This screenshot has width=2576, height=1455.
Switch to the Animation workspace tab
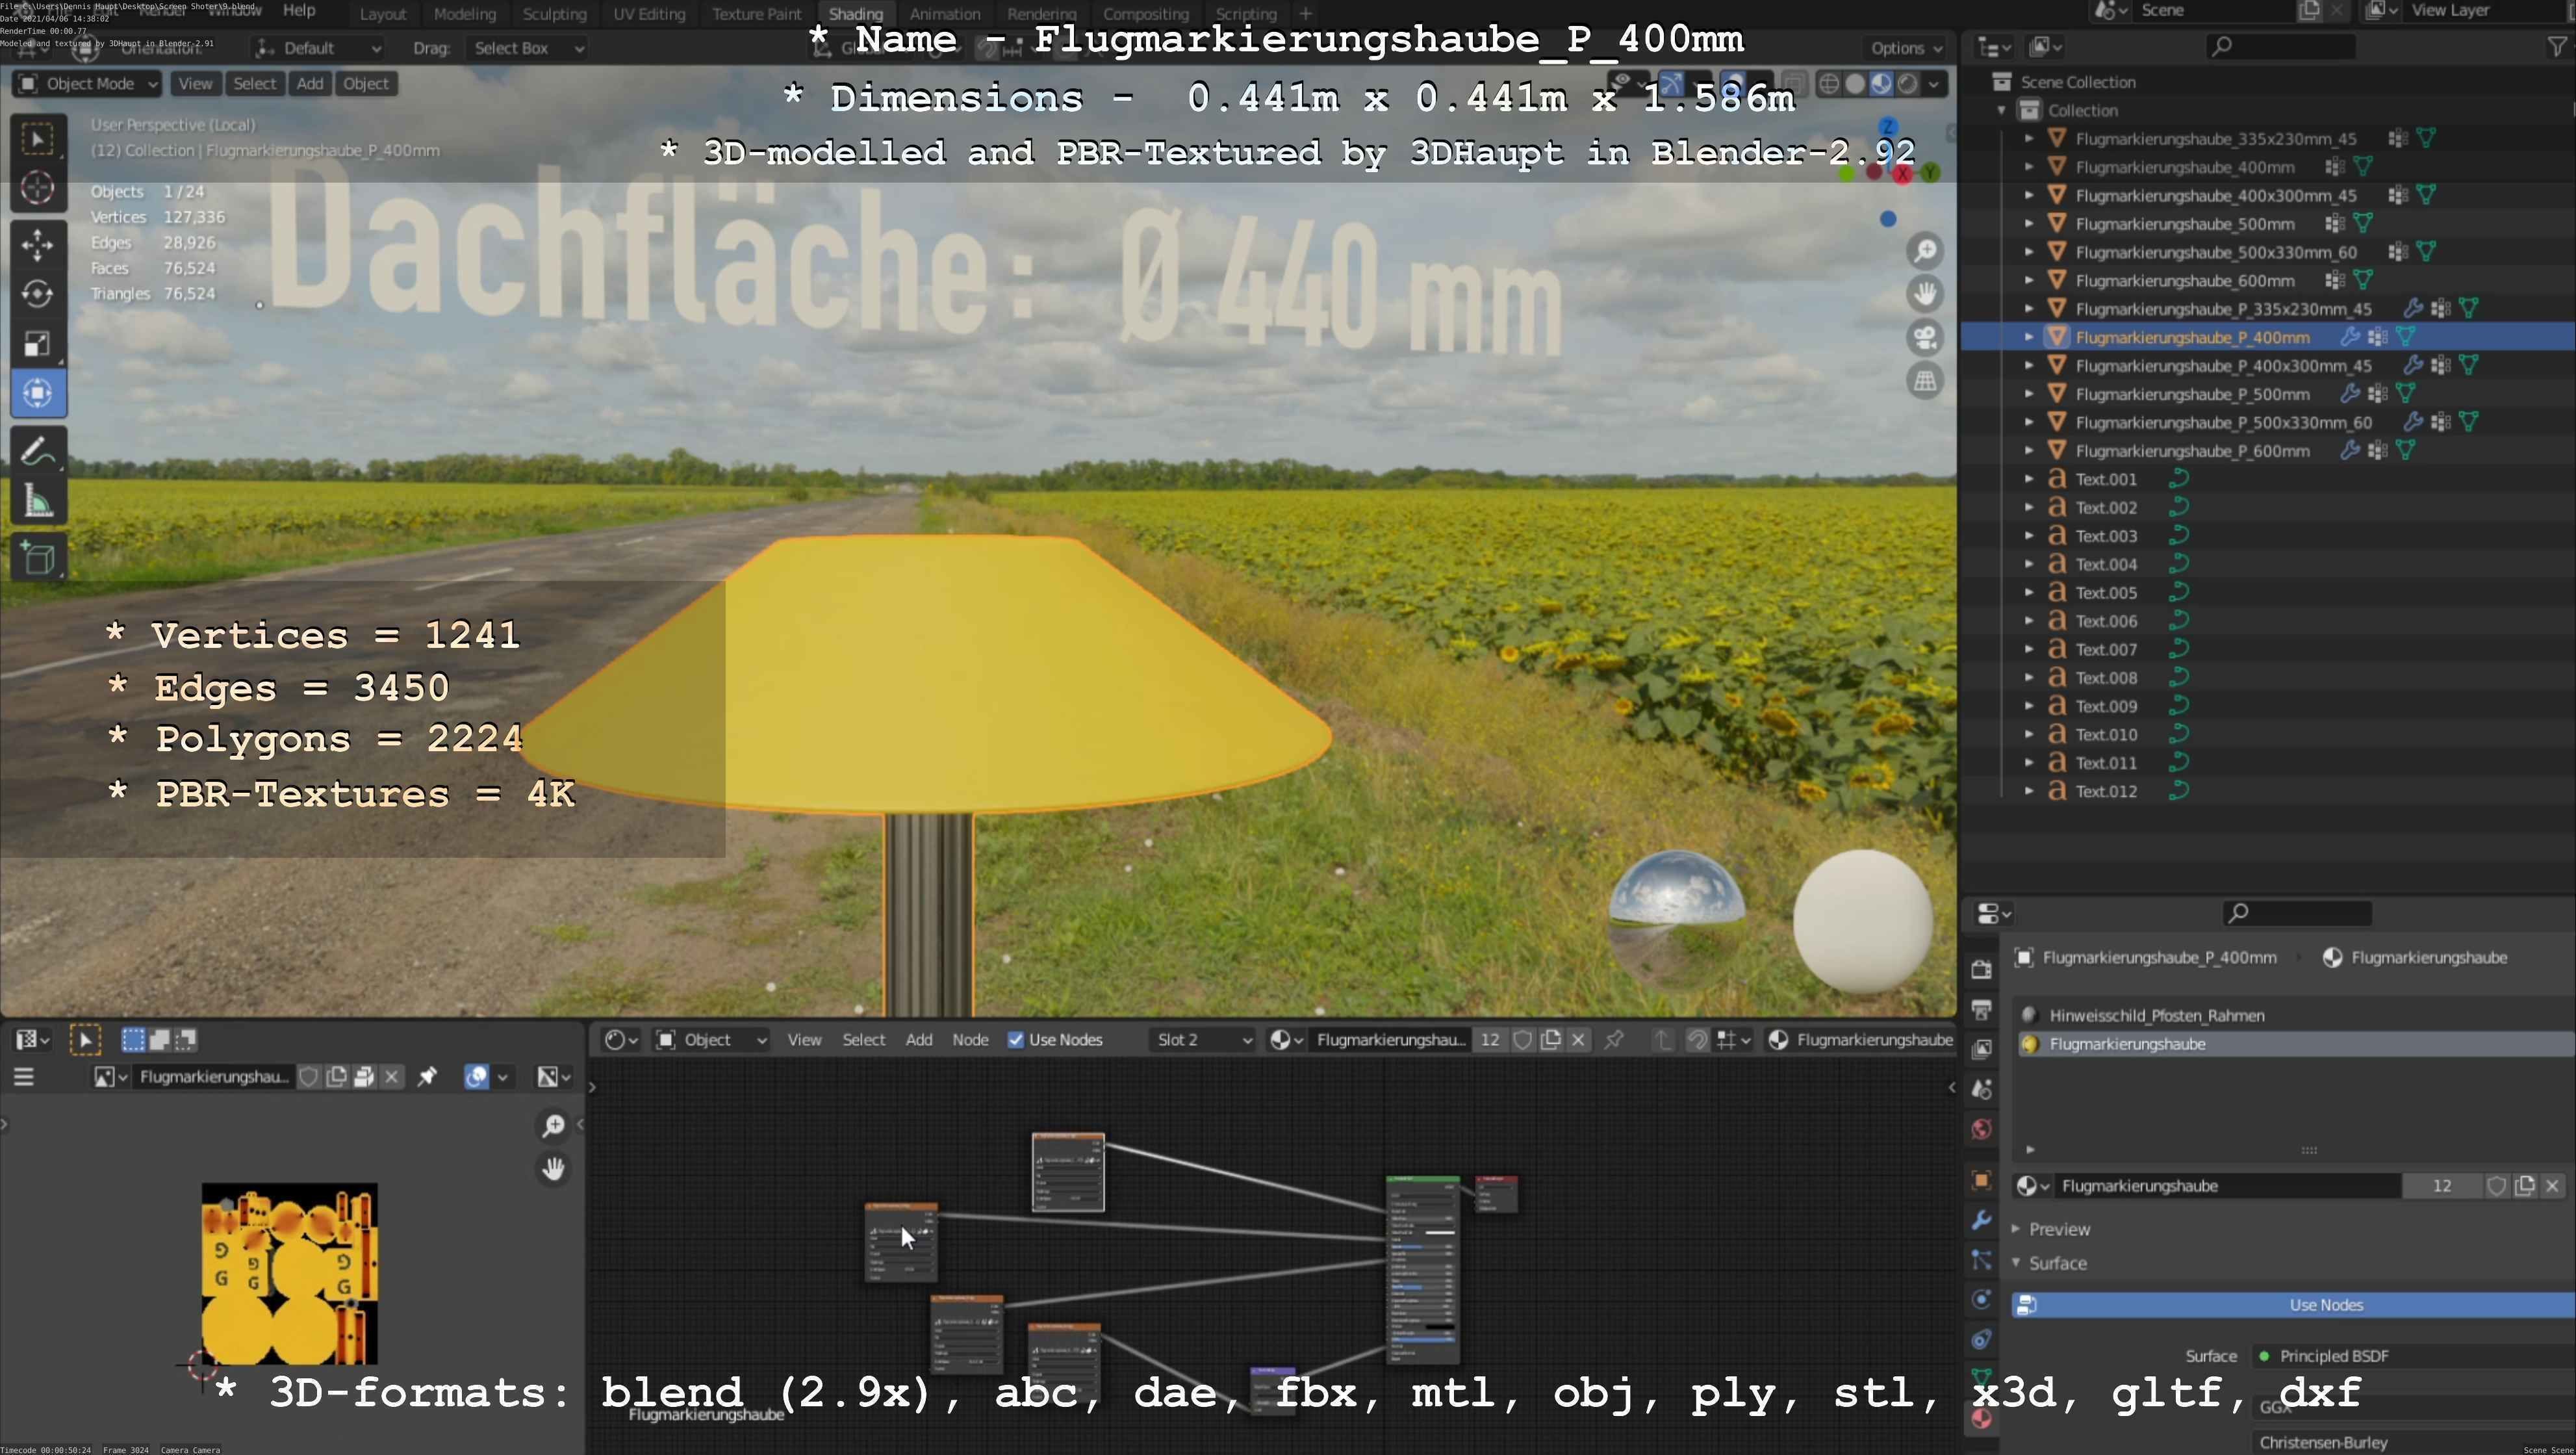[944, 14]
